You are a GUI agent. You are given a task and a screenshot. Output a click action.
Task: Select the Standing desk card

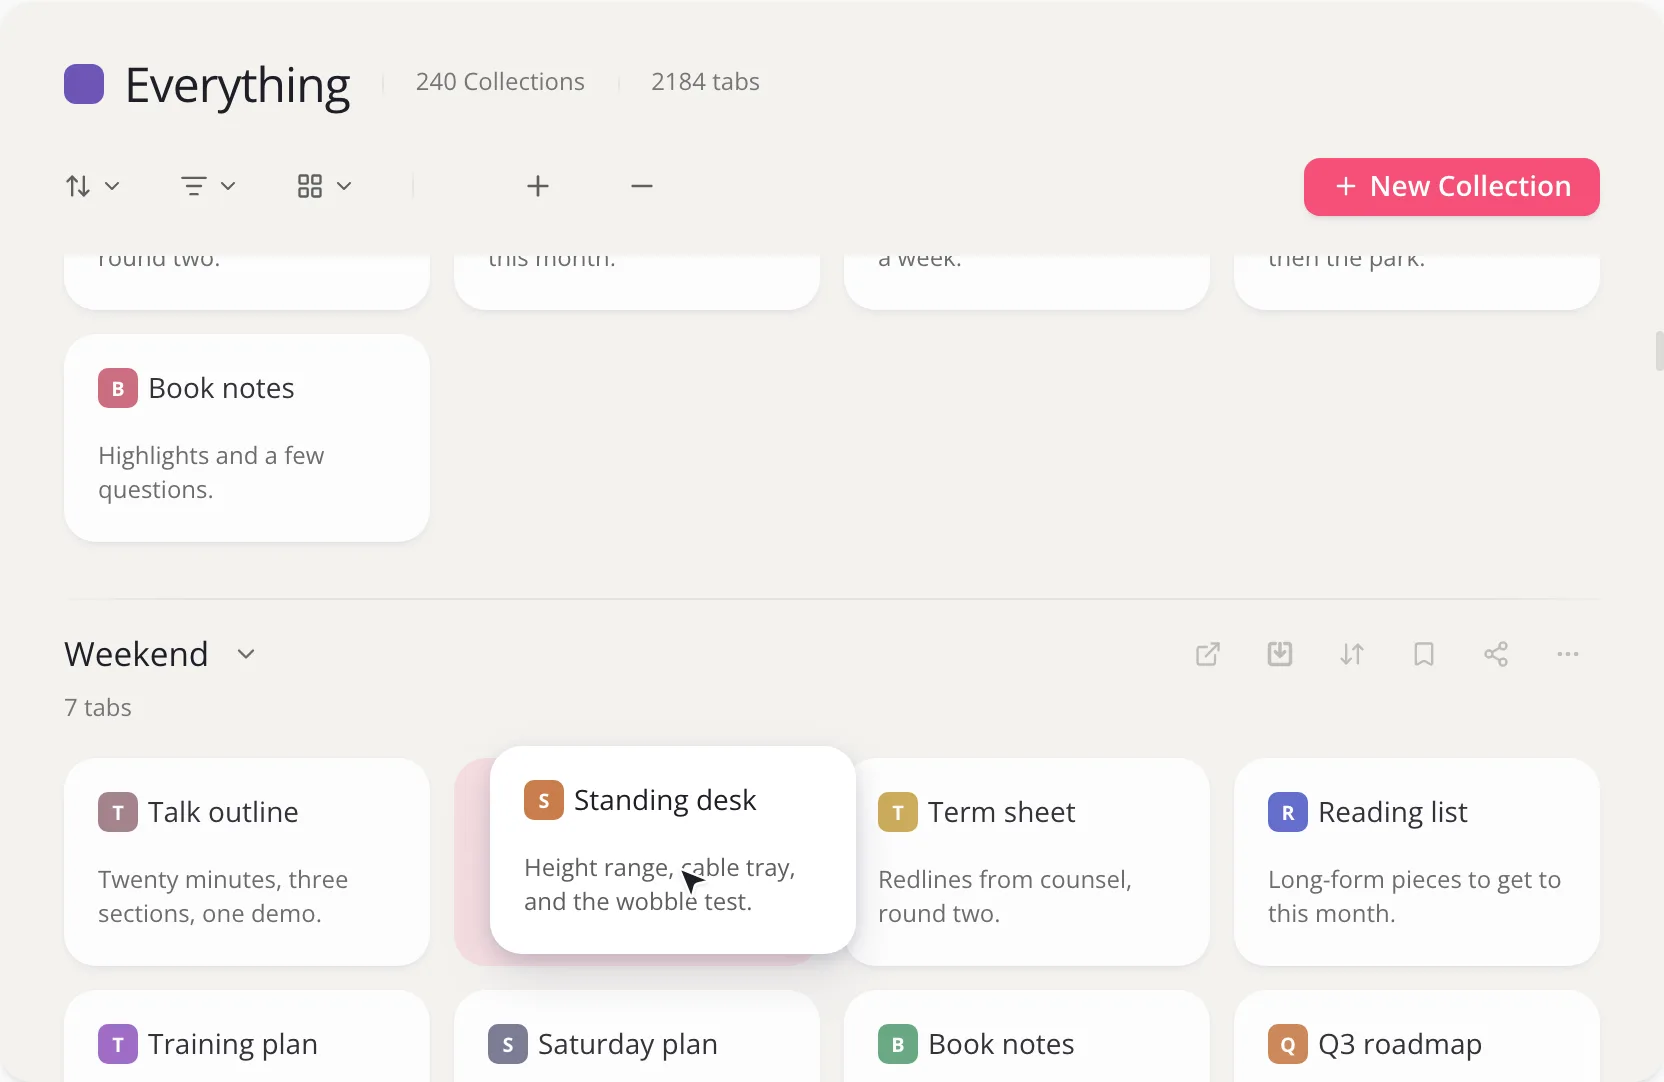point(673,850)
